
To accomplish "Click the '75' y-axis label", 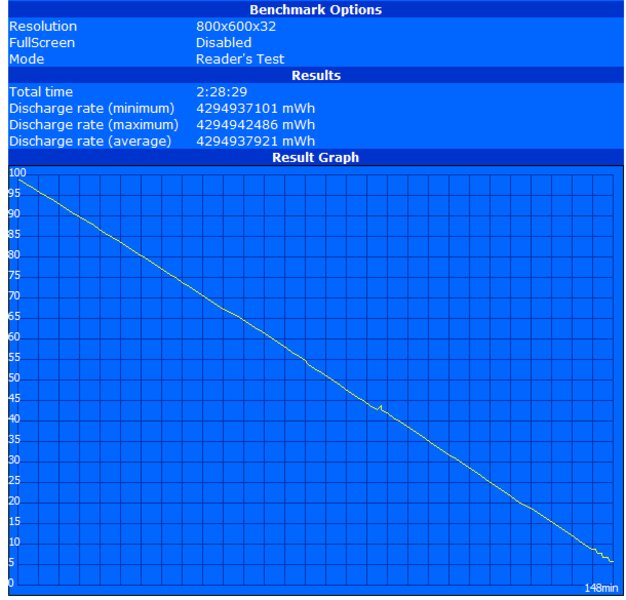I will pyautogui.click(x=14, y=275).
